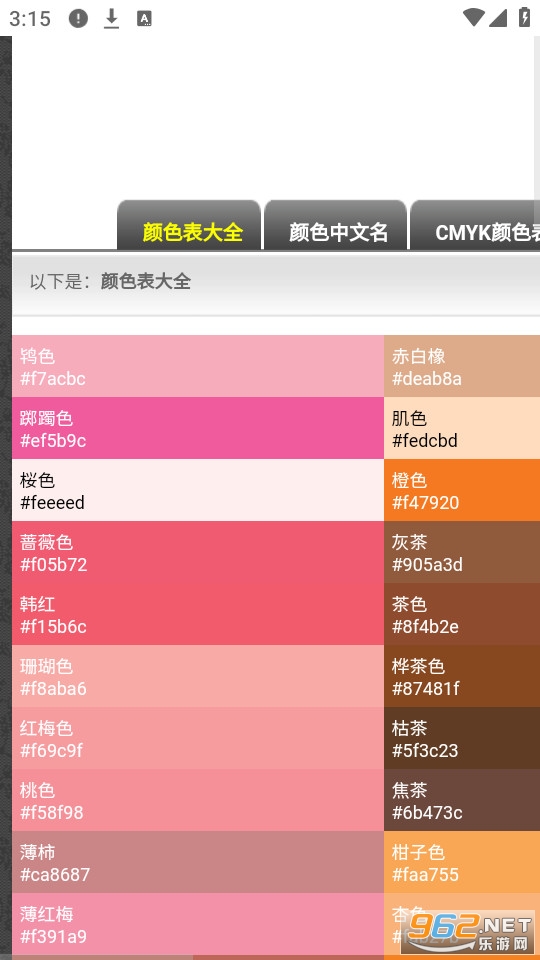The image size is (540, 960).
Task: Click the 以下是:颜色表大全 heading text
Action: click(x=110, y=282)
